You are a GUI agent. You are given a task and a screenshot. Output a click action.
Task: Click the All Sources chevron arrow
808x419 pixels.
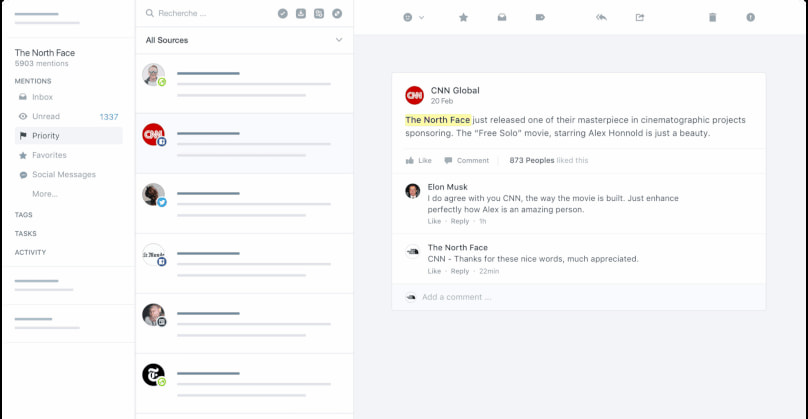pos(339,40)
